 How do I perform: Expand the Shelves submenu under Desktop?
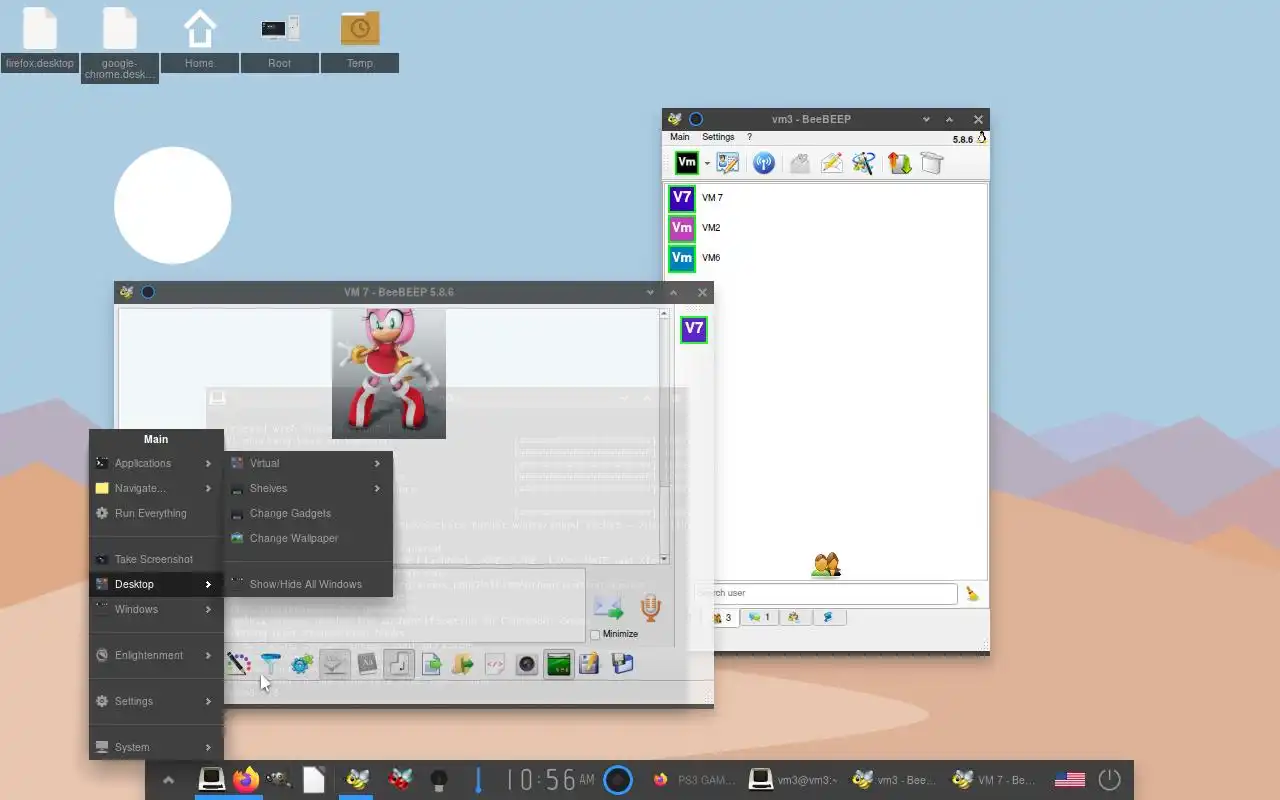coord(308,489)
